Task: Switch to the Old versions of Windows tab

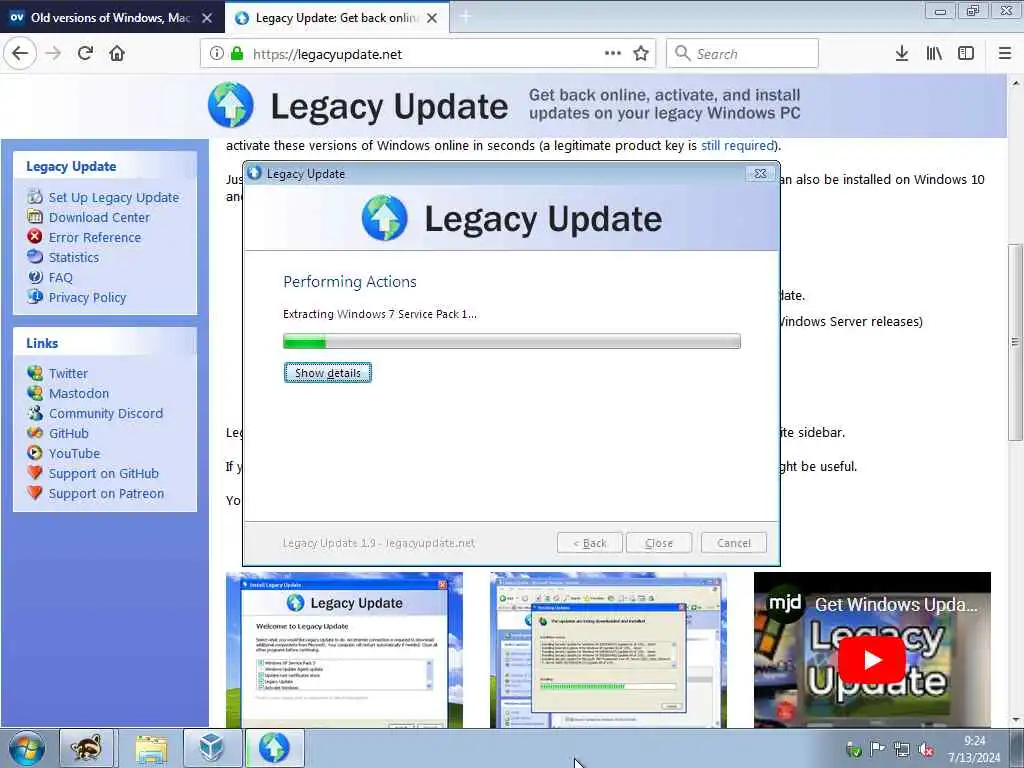Action: 110,18
